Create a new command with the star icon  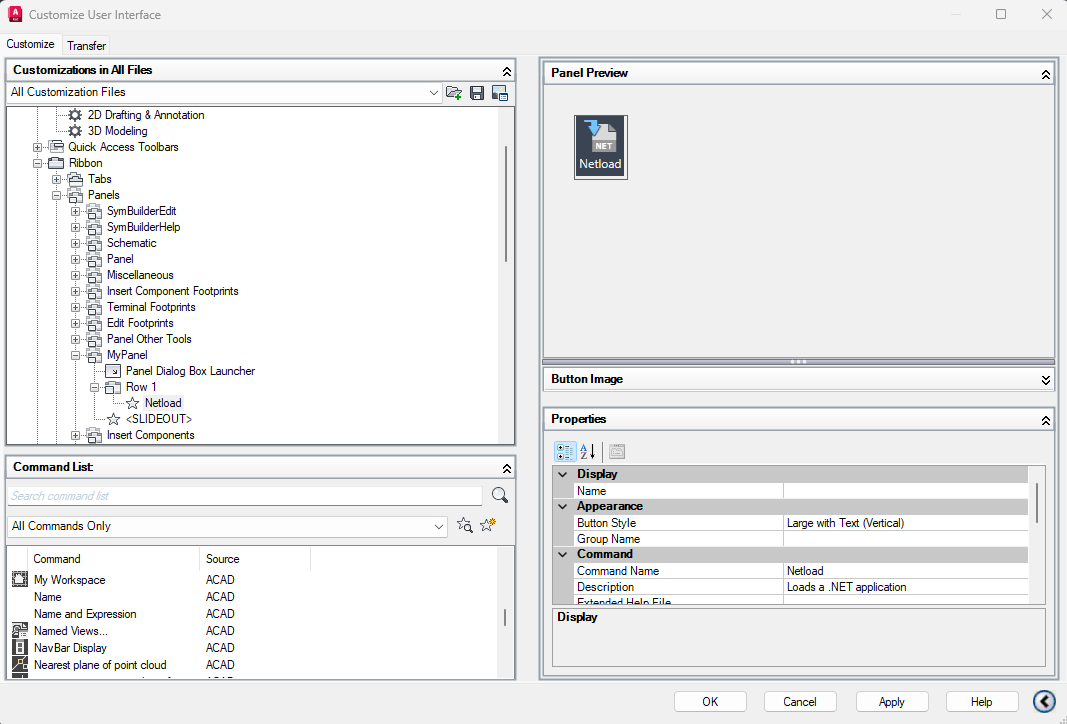coord(487,524)
